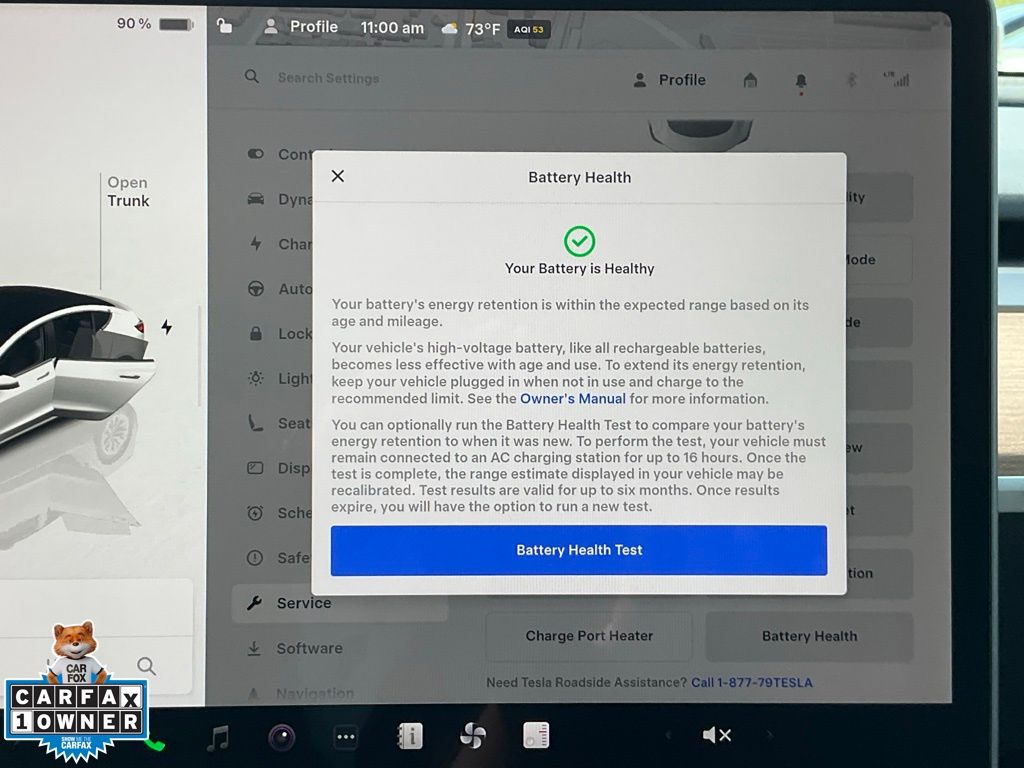Tap the Search Settings field
Viewport: 1024px width, 768px height.
click(328, 78)
